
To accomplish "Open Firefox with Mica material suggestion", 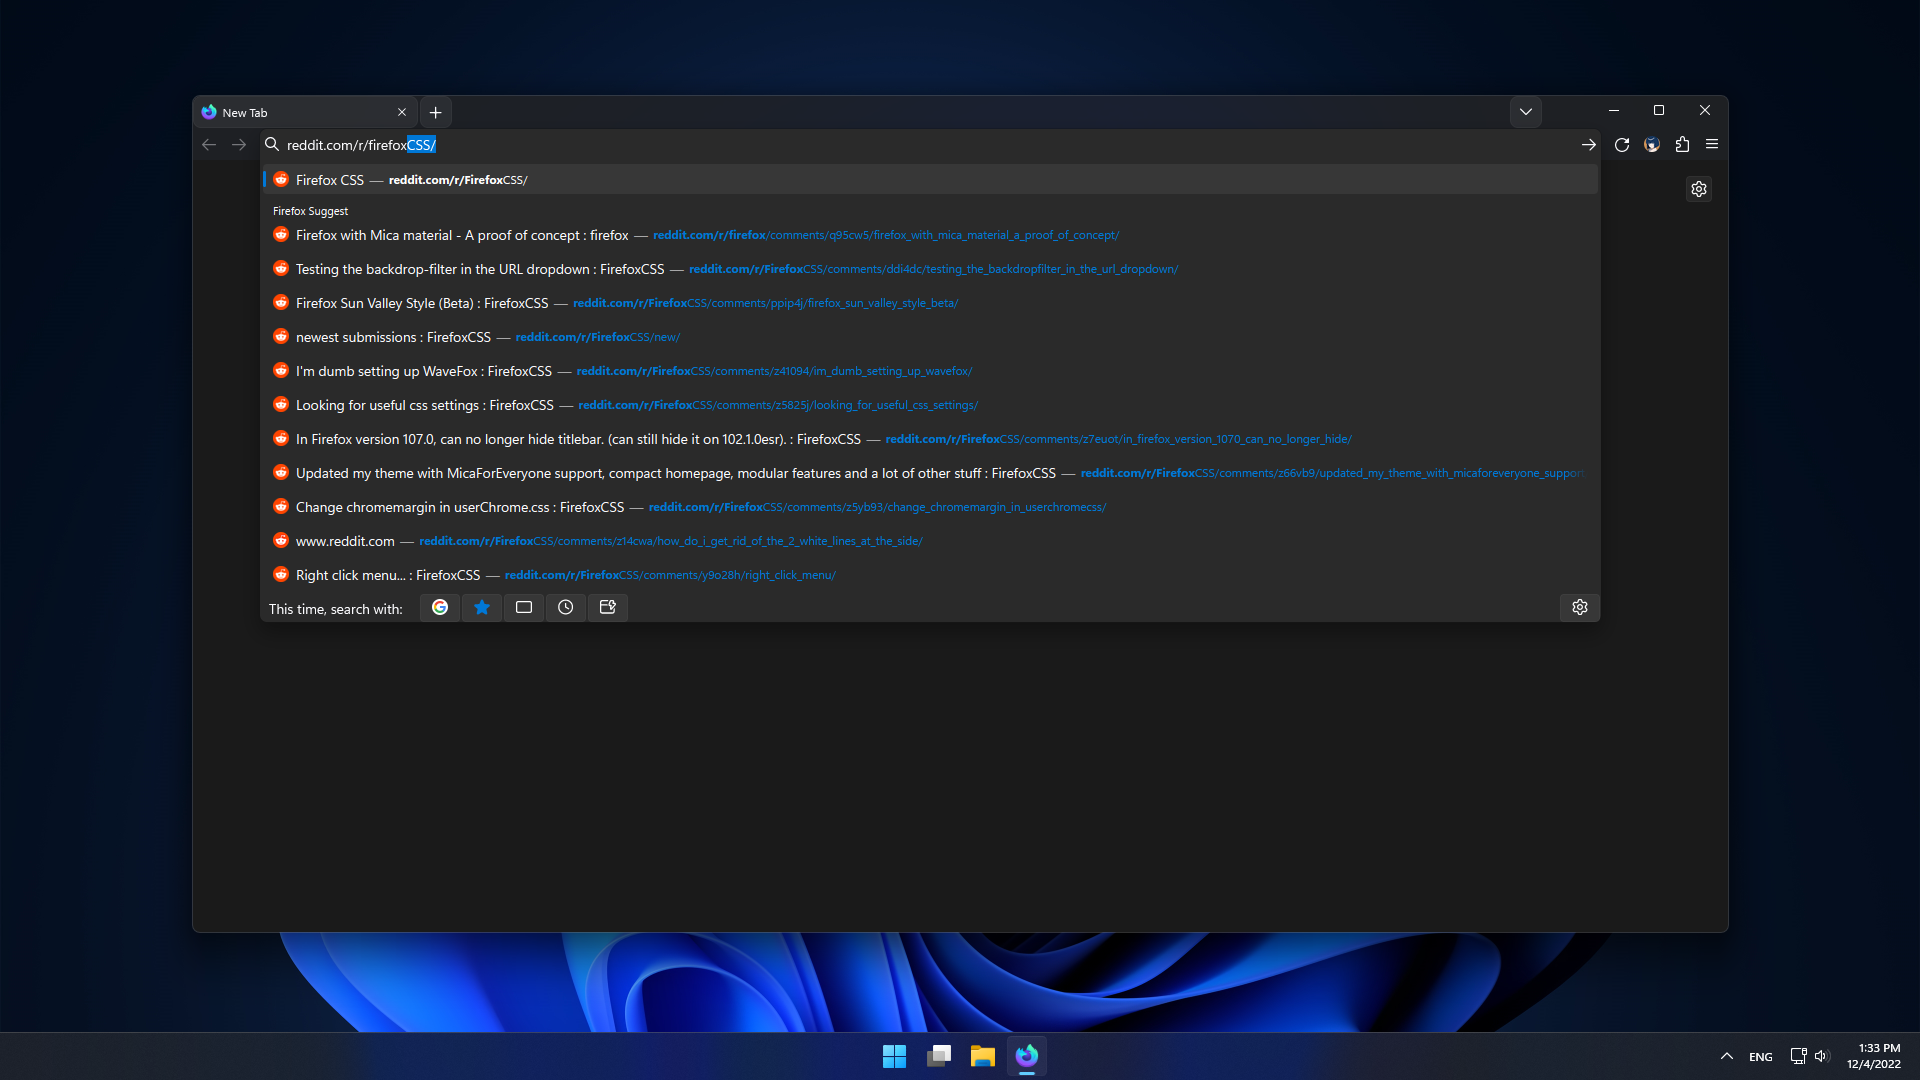I will click(x=930, y=235).
